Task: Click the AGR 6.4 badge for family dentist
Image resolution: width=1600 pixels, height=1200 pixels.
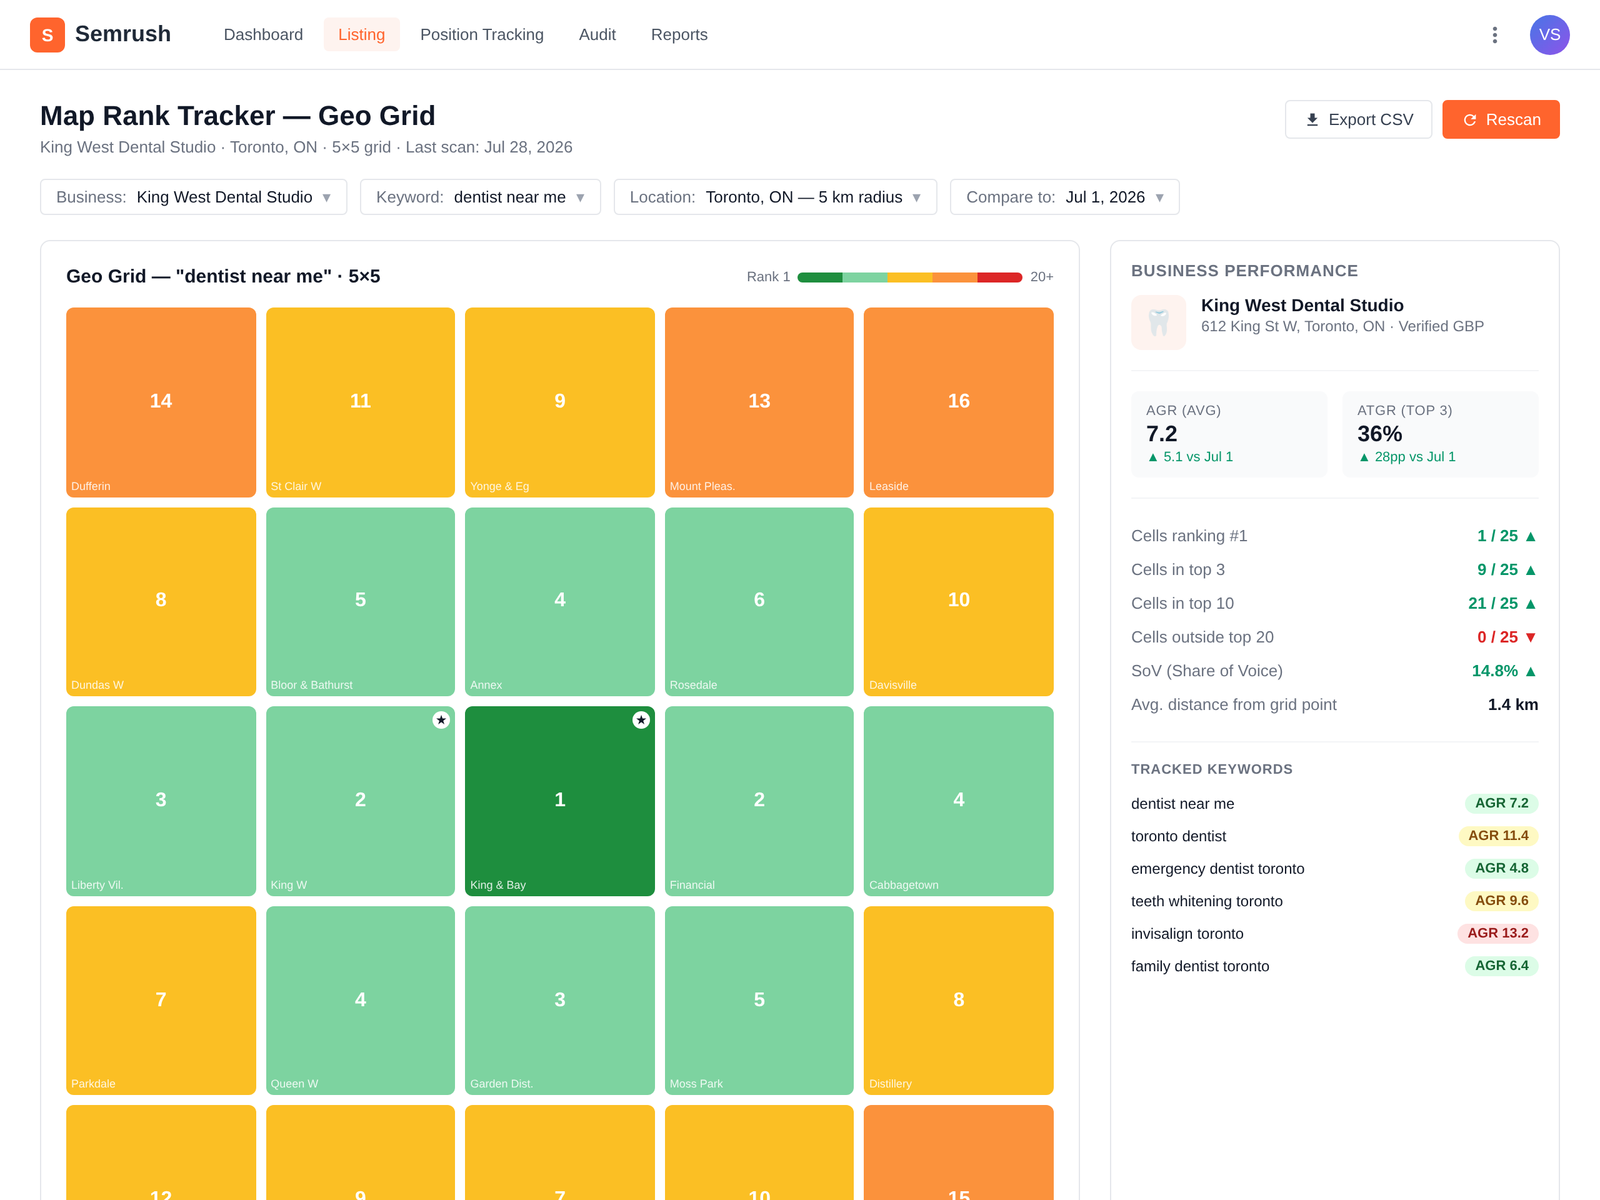Action: [1501, 965]
